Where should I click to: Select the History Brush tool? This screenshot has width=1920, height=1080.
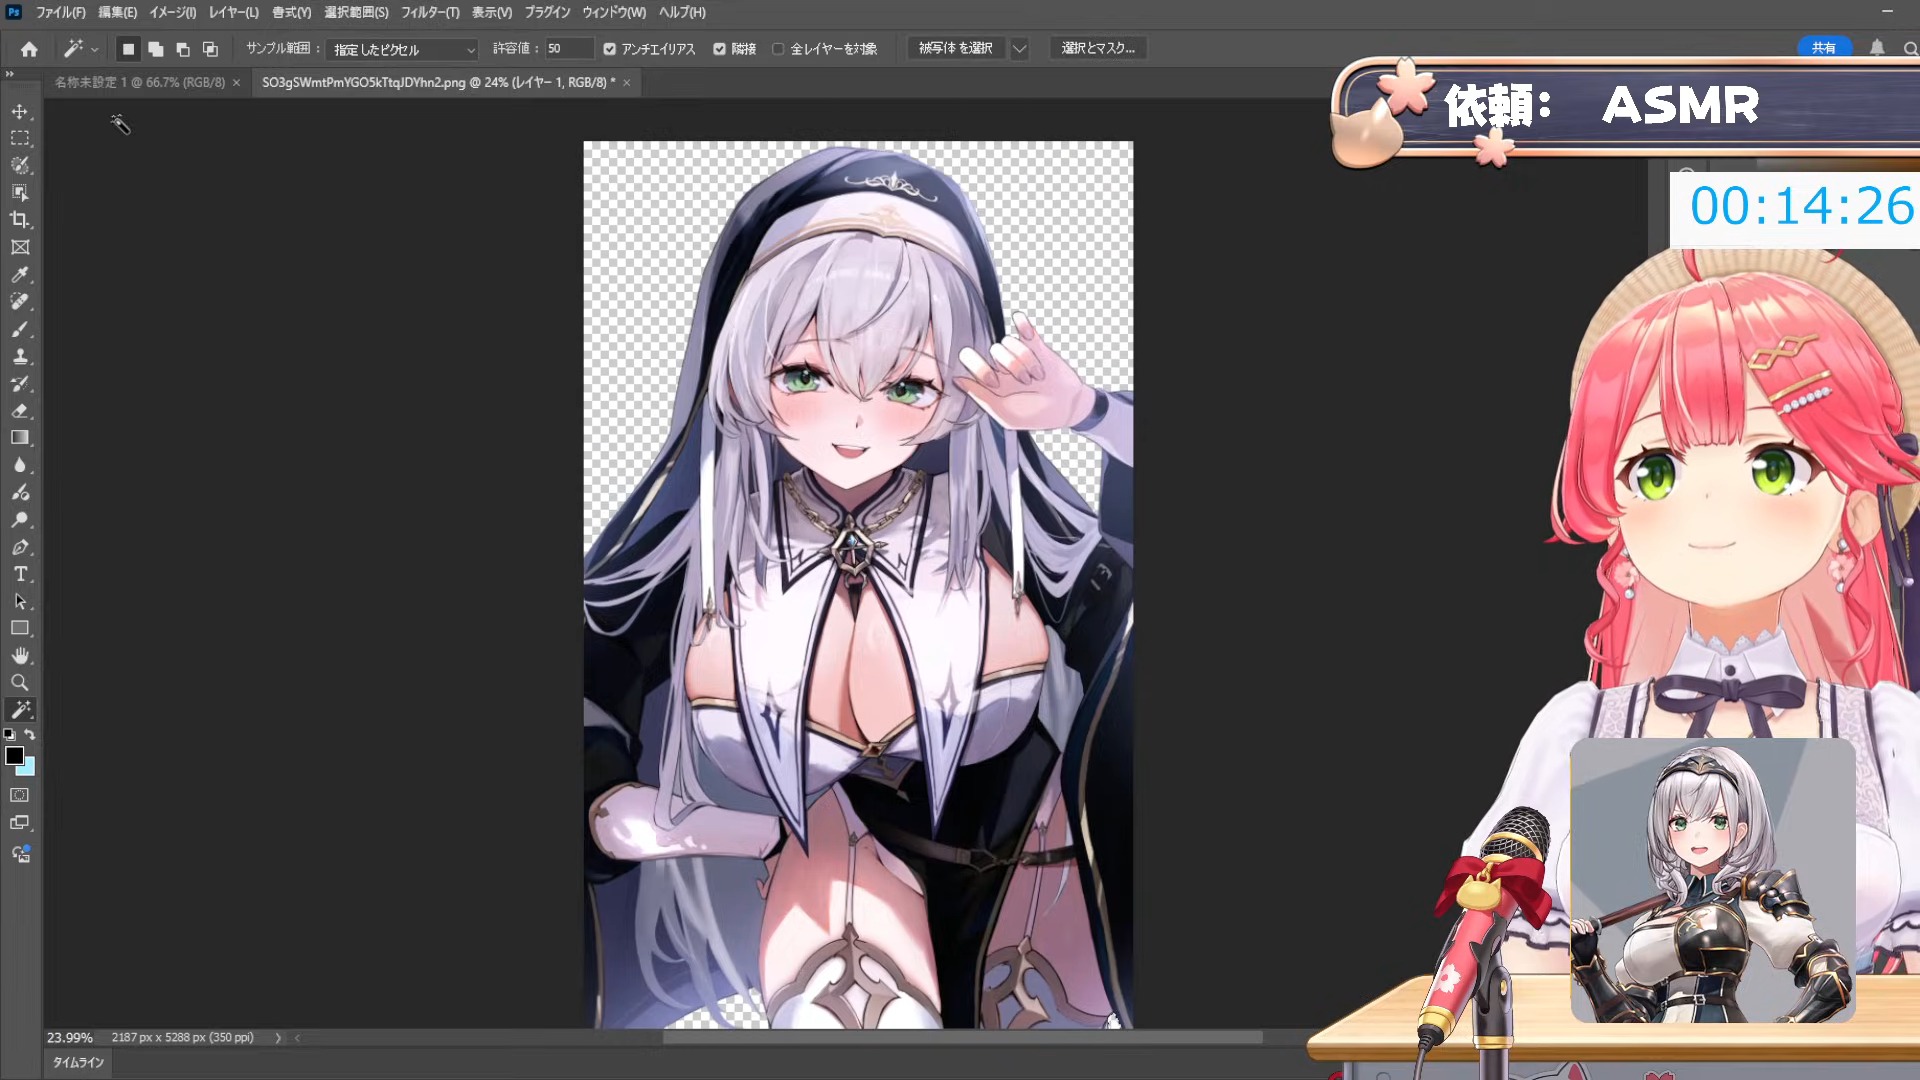pyautogui.click(x=20, y=383)
